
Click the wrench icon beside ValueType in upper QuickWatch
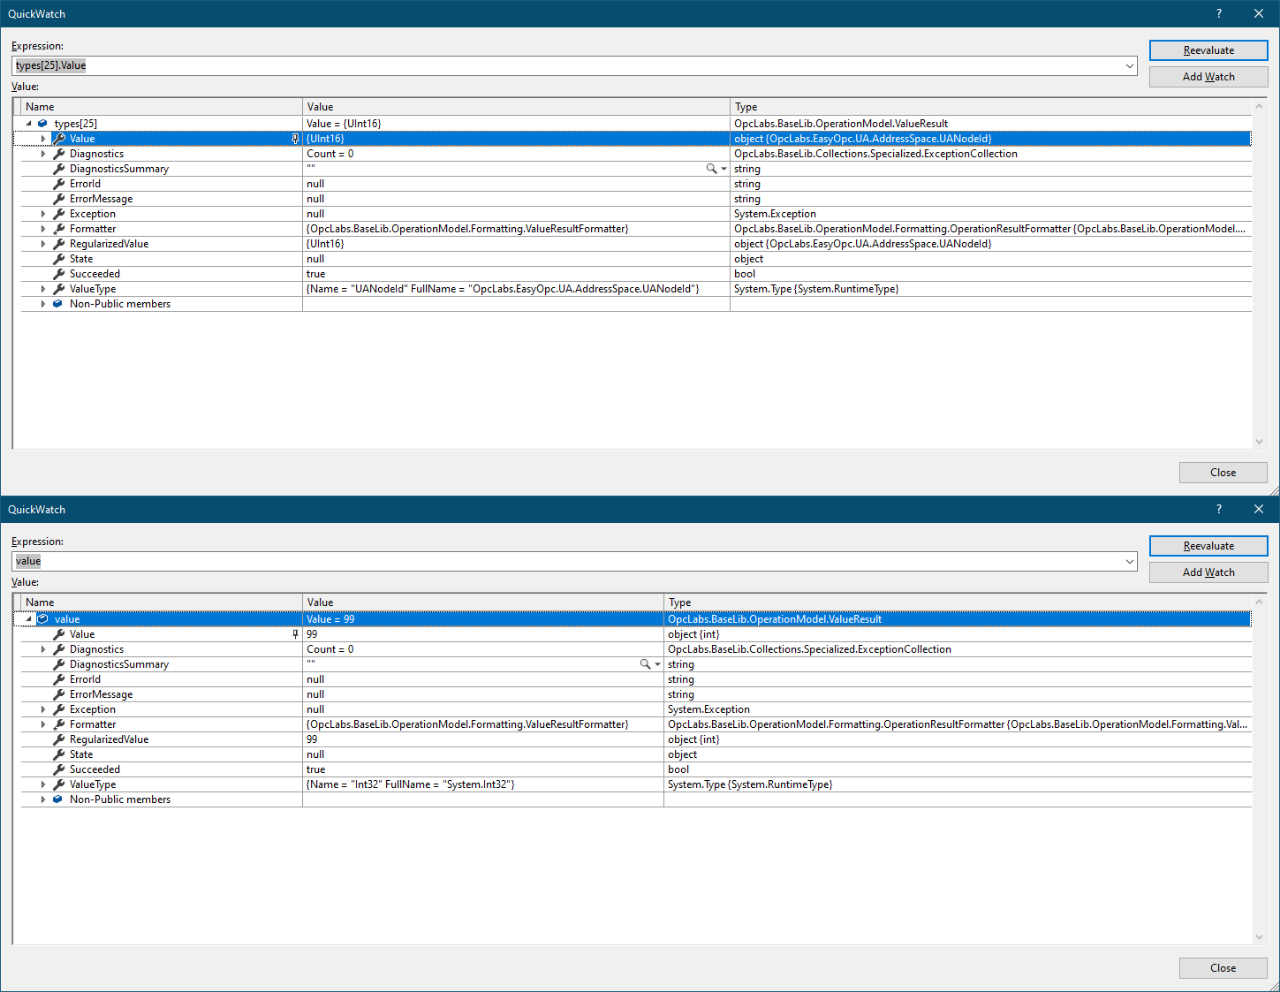(59, 289)
